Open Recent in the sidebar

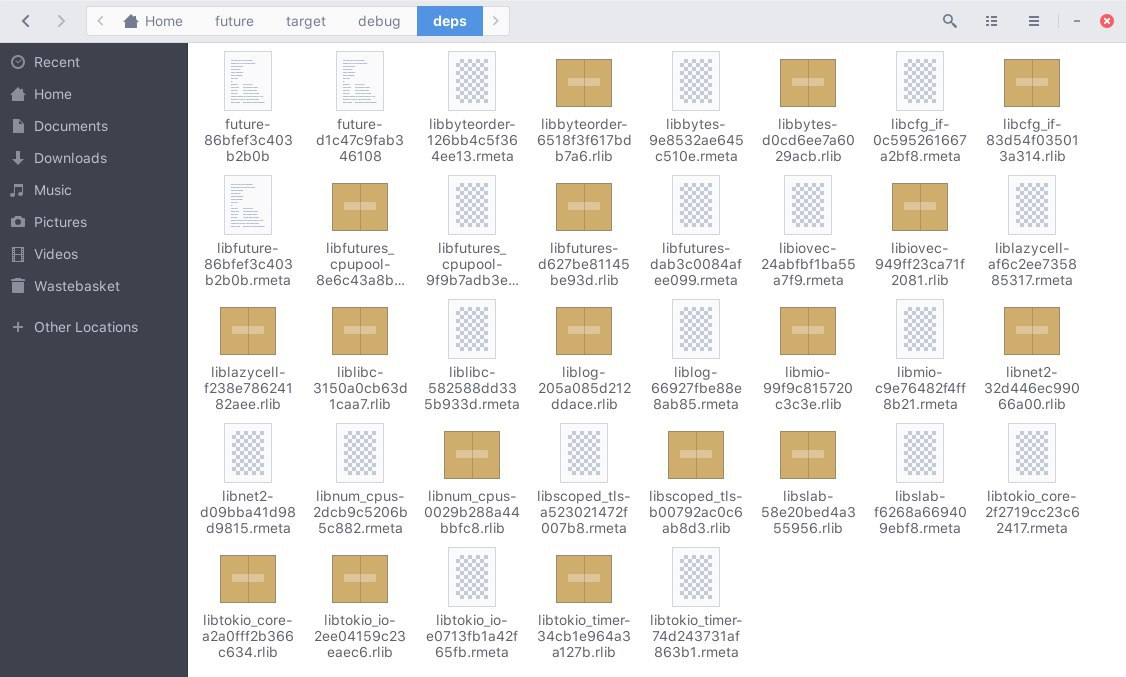[94, 62]
